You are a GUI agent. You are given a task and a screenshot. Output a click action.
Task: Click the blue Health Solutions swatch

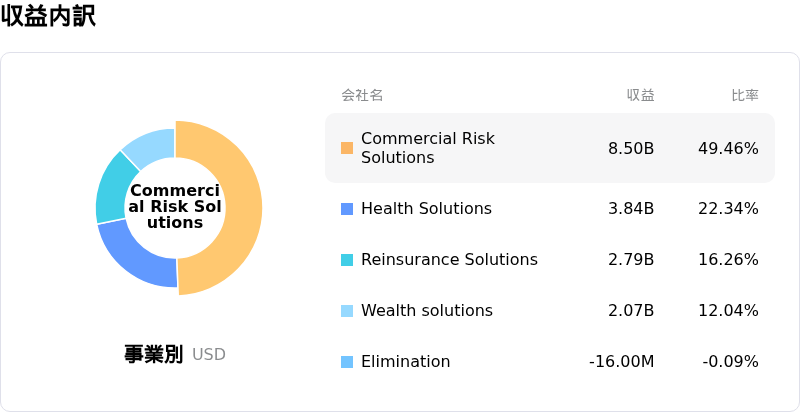click(347, 209)
